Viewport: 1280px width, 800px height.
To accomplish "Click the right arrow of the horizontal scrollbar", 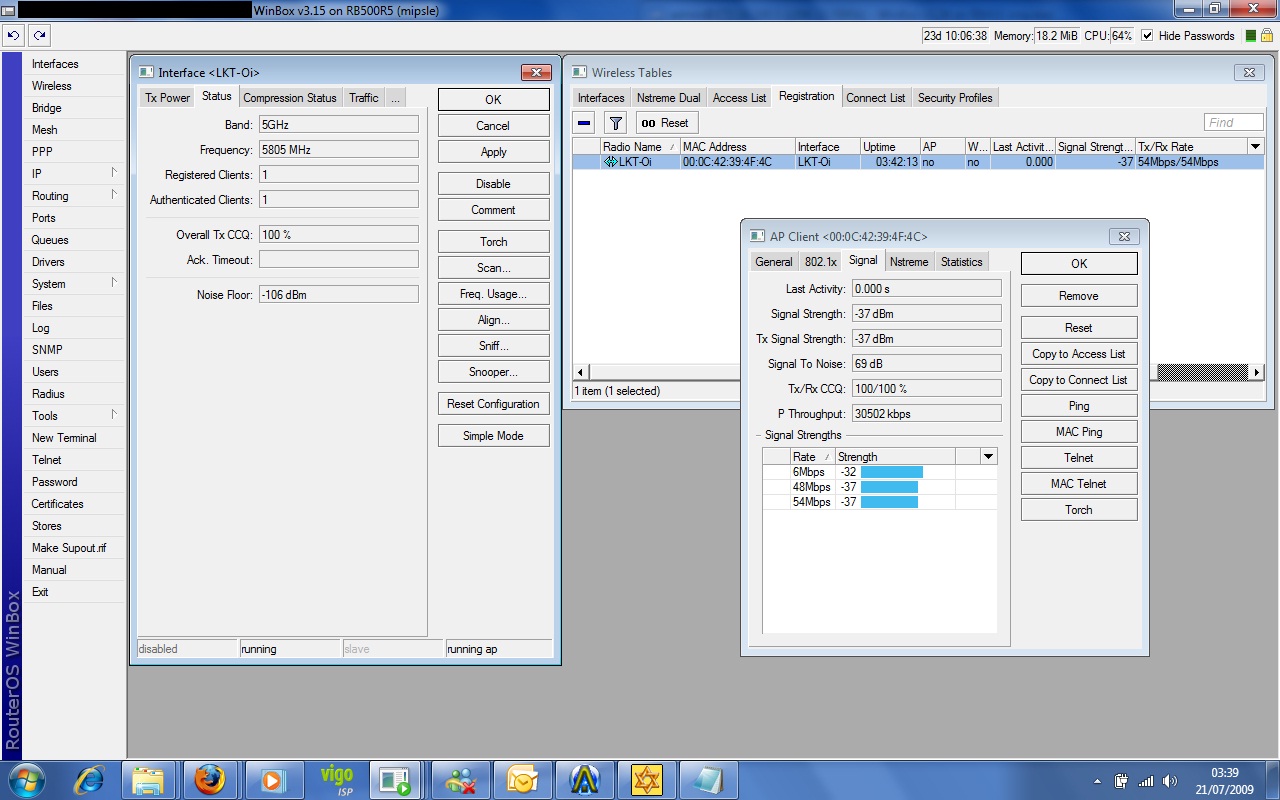I will click(x=1257, y=372).
